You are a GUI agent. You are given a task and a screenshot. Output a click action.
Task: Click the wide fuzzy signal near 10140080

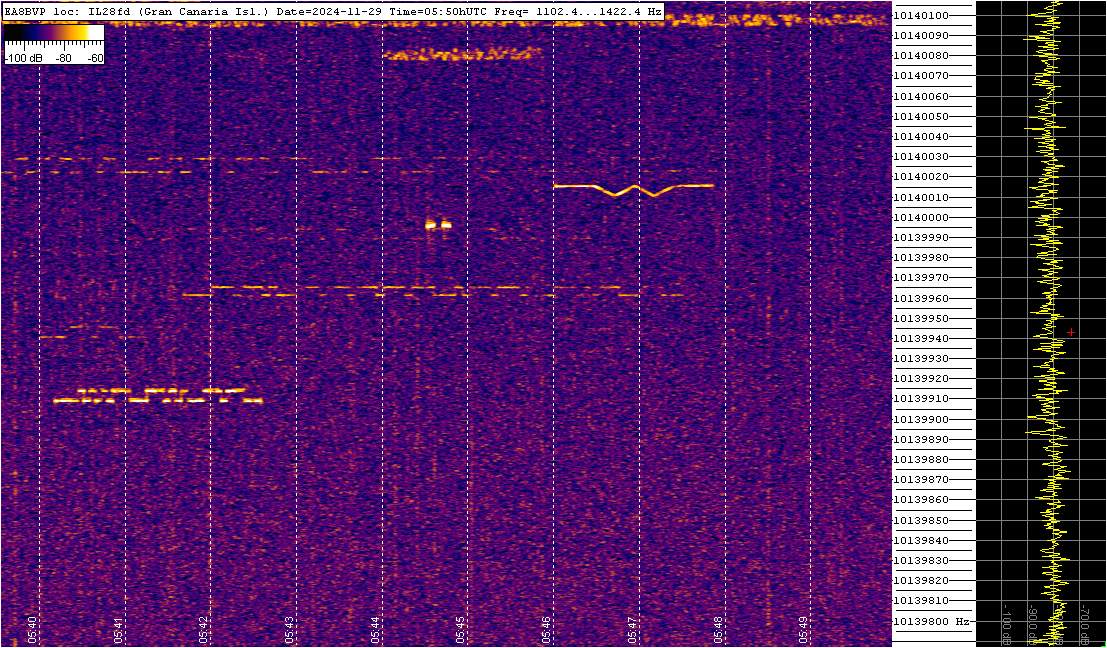pos(462,54)
